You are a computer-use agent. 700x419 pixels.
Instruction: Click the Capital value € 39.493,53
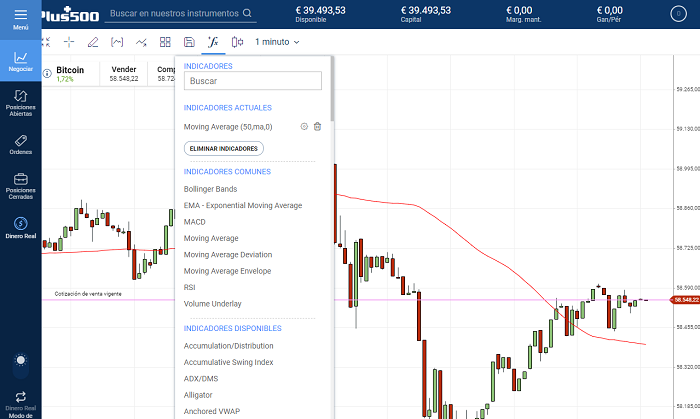coord(426,10)
